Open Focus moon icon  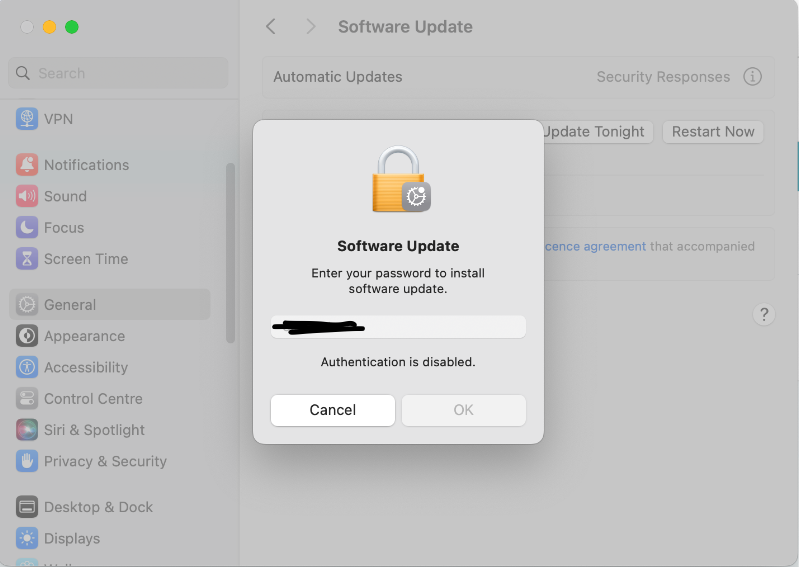coord(27,228)
